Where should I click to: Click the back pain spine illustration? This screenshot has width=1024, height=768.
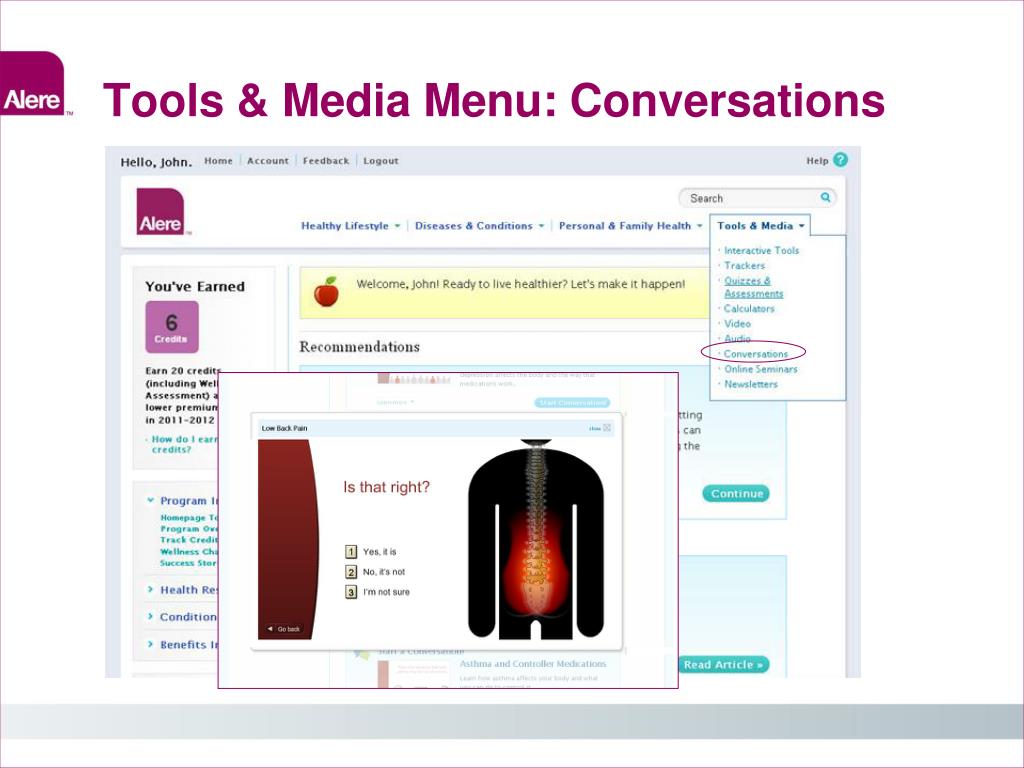(x=536, y=539)
